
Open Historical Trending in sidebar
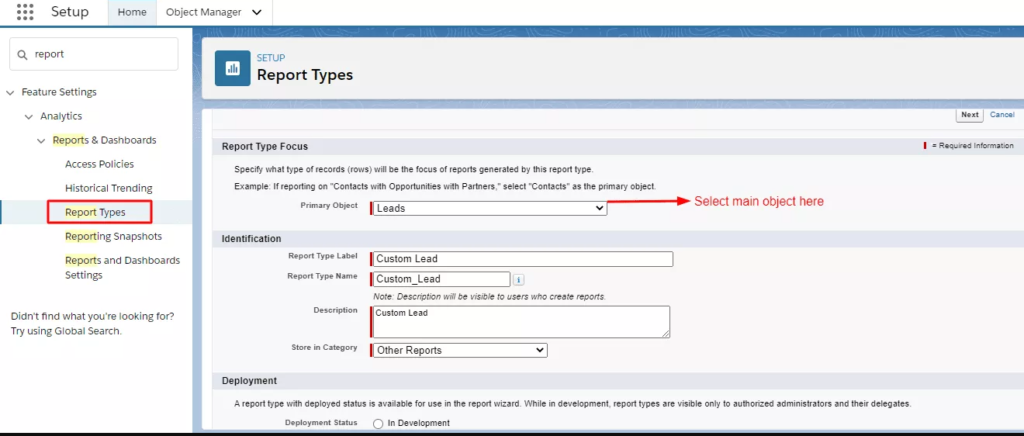coord(108,188)
